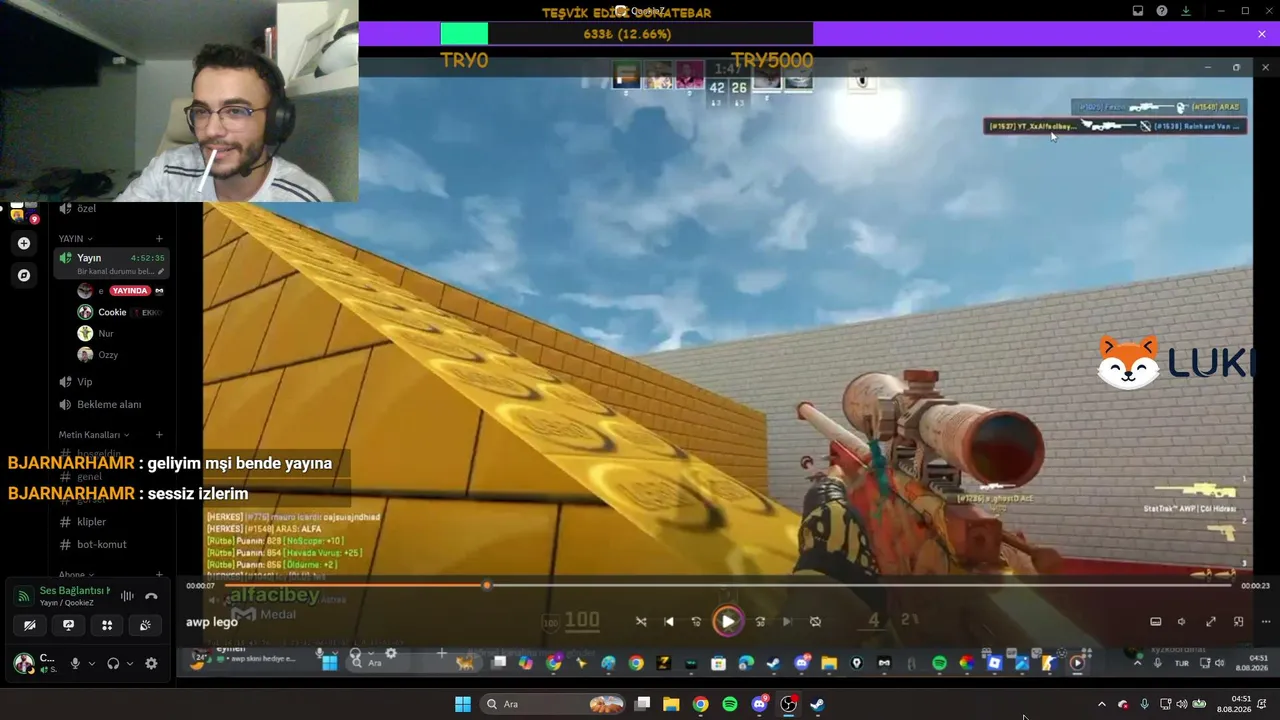Open the Discord soundboard
The width and height of the screenshot is (1280, 720).
click(145, 625)
